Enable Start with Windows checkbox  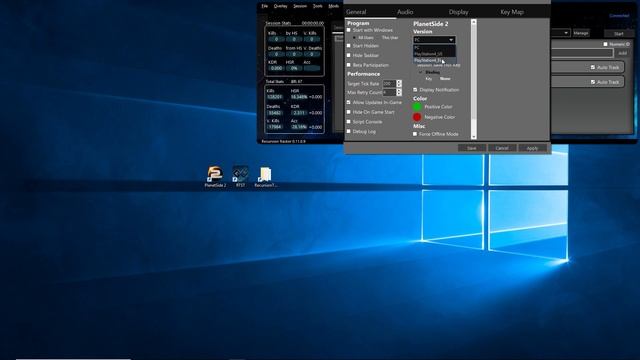349,30
